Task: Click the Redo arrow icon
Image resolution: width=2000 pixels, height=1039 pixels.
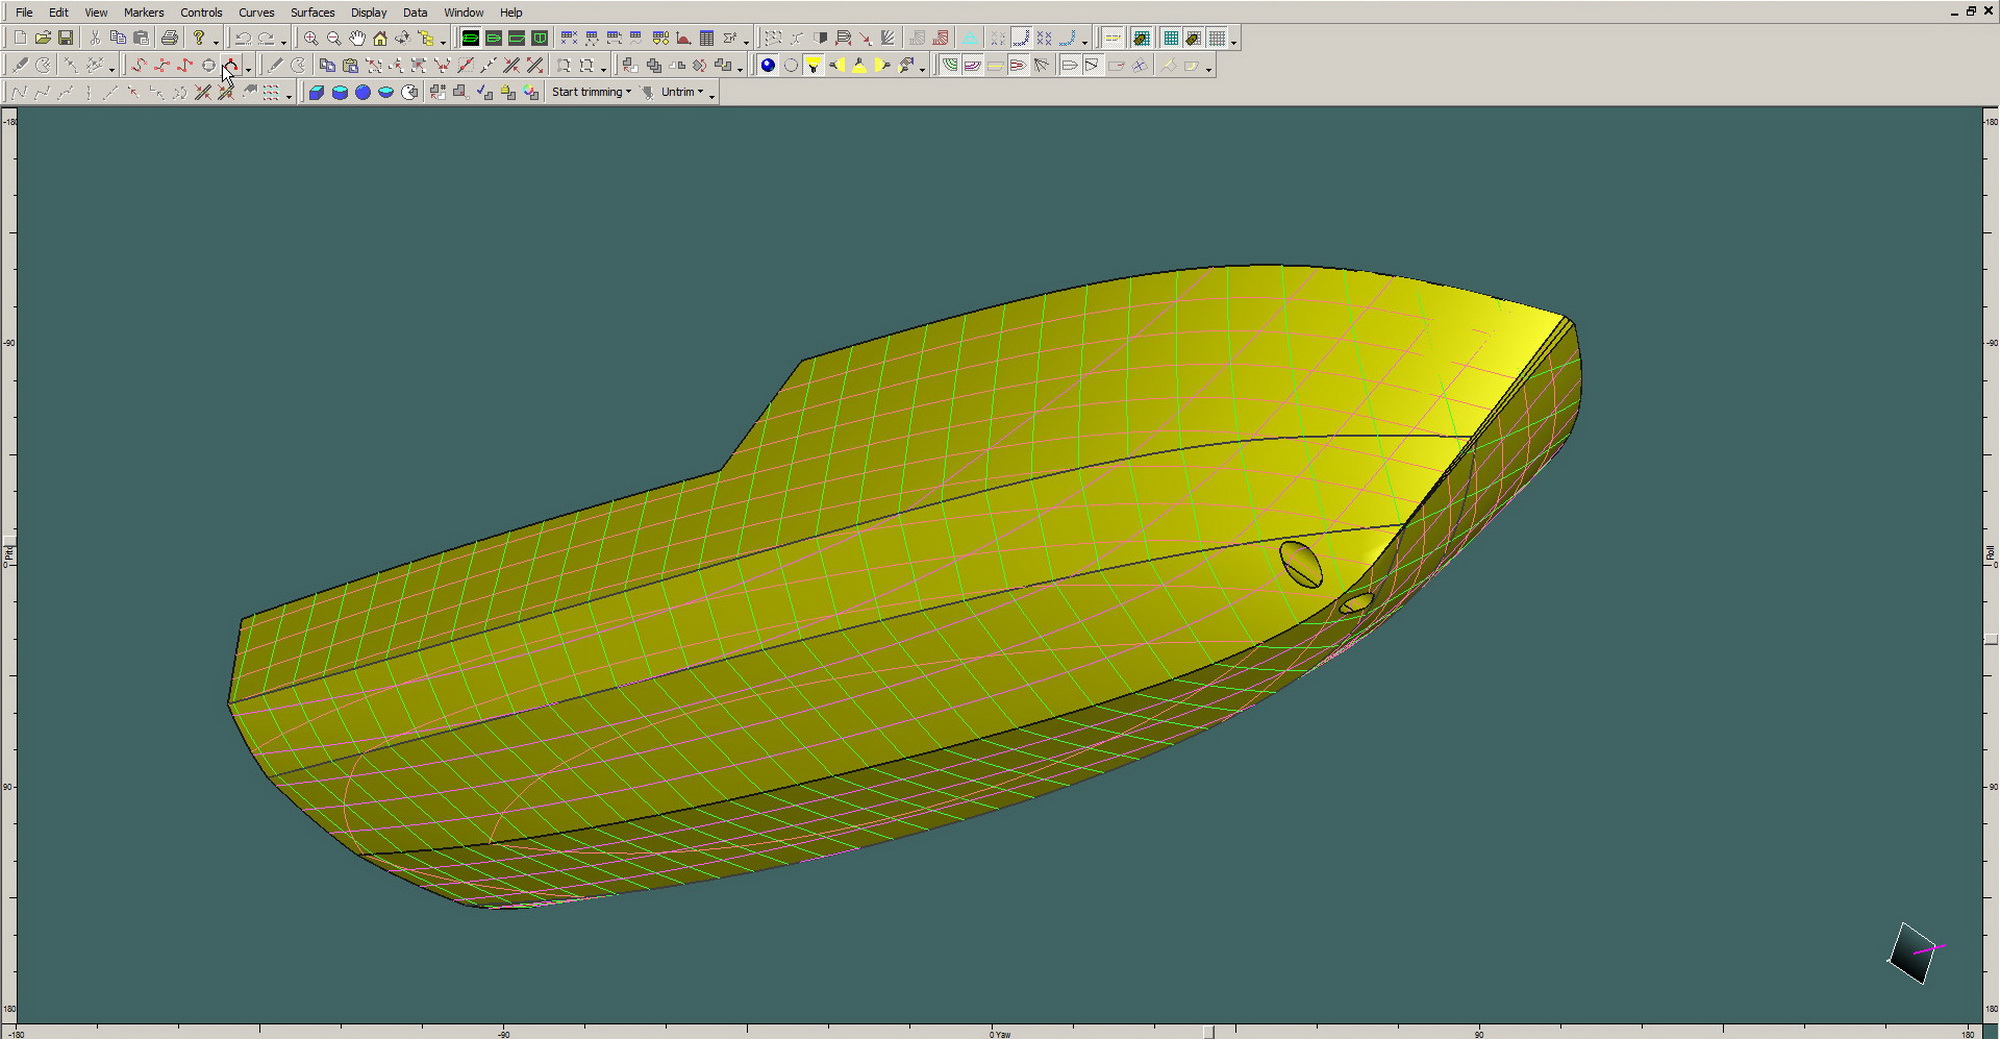Action: click(x=266, y=38)
